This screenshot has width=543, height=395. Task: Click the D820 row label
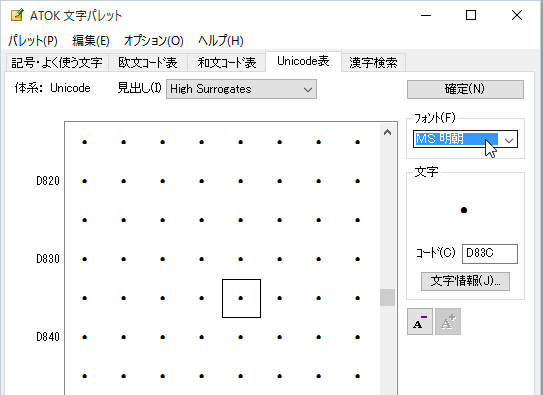pyautogui.click(x=48, y=181)
